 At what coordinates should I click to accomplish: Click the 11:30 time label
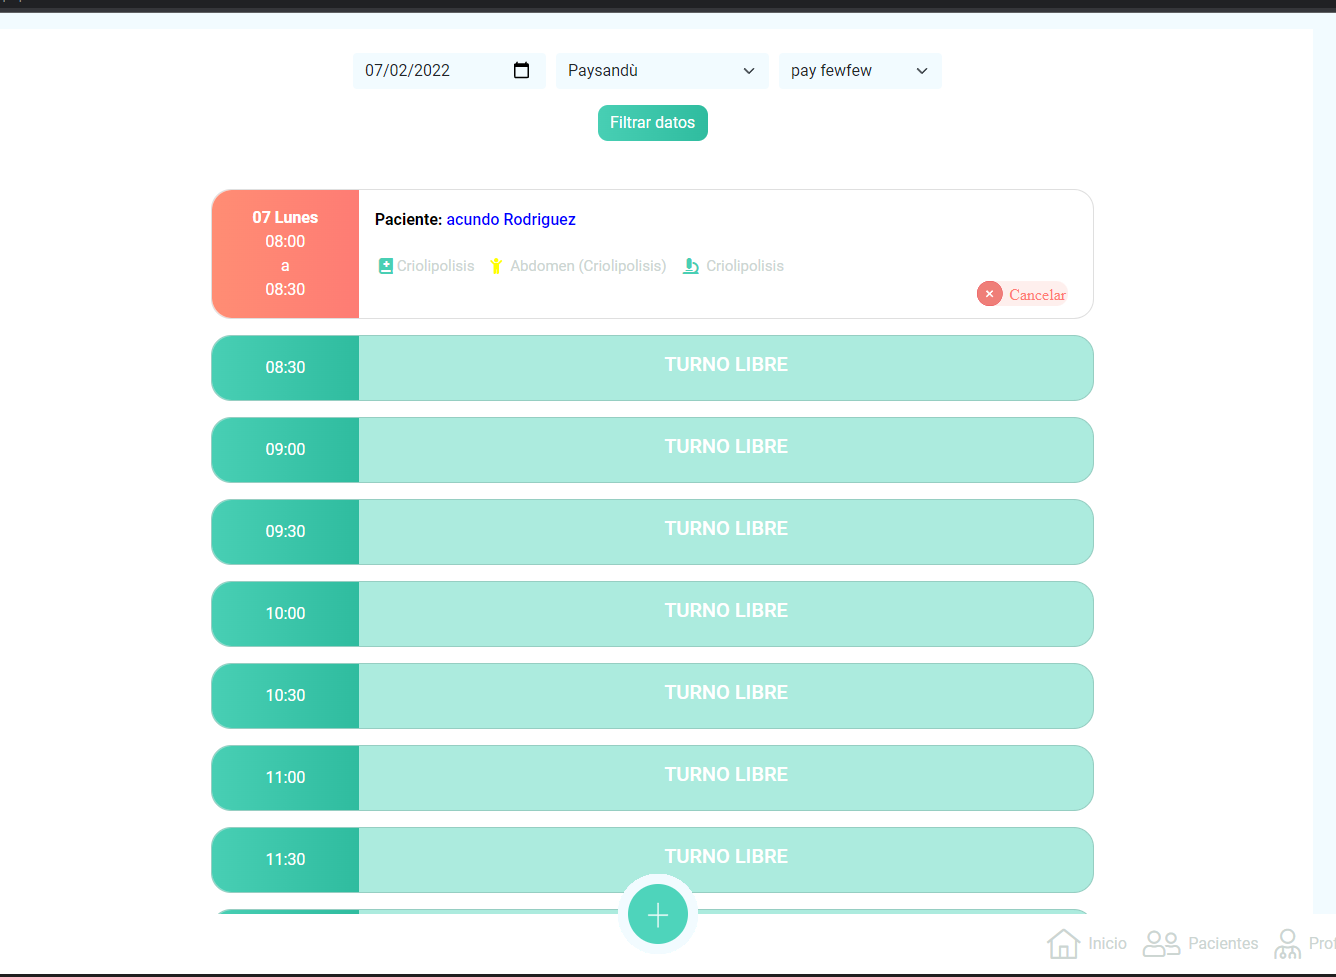pos(285,860)
